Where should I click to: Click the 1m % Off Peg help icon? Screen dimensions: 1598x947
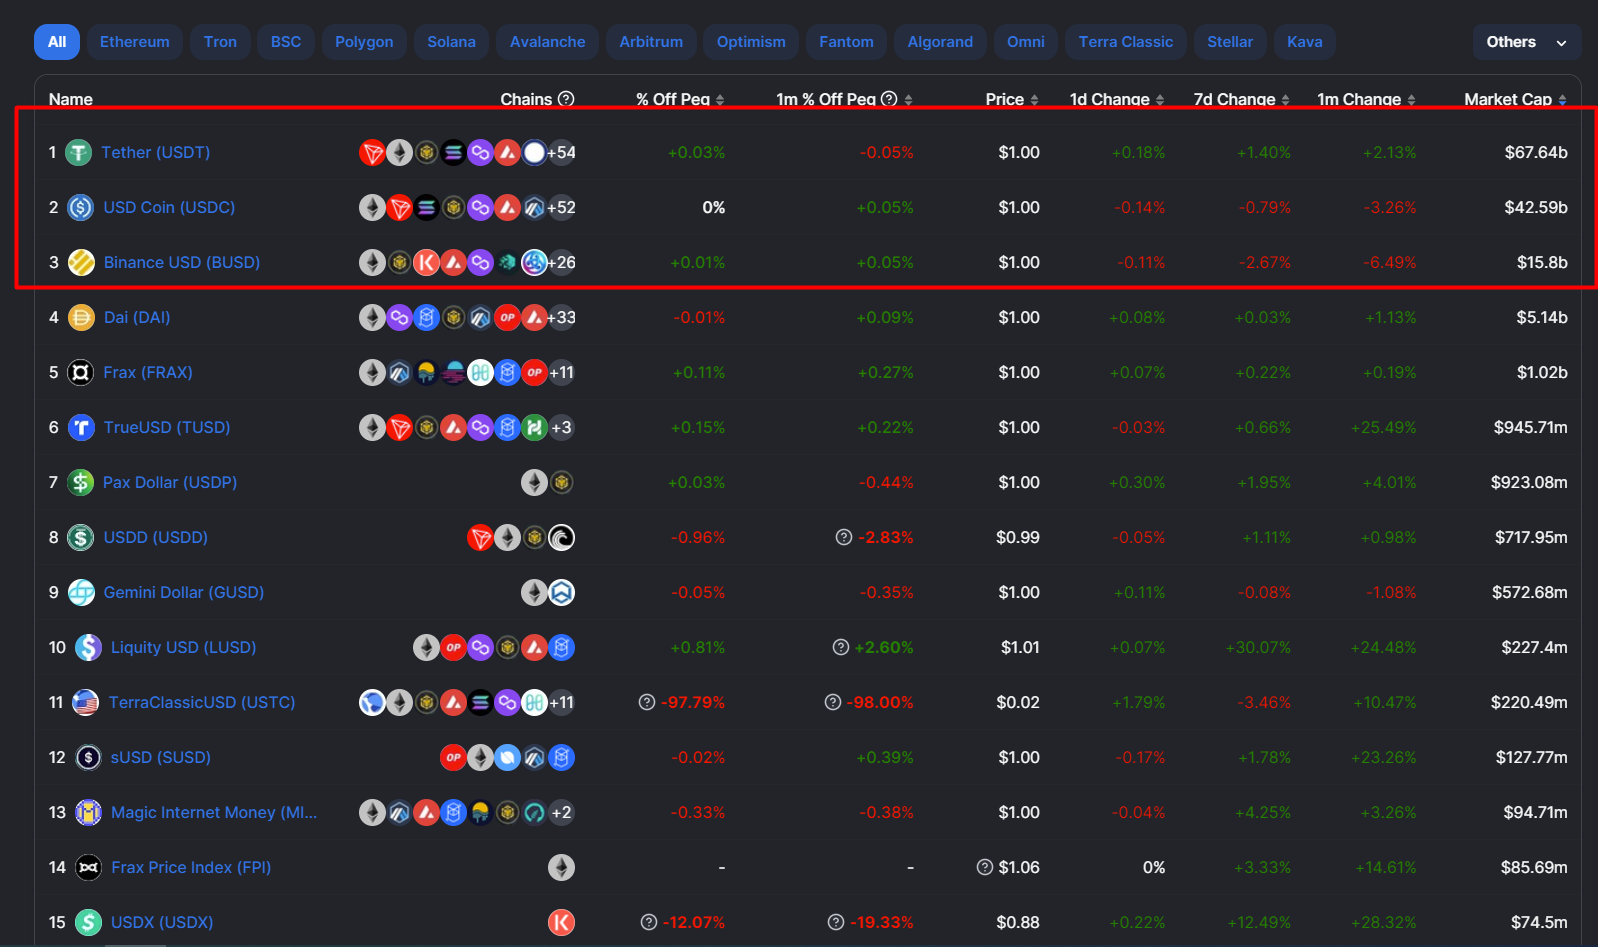pyautogui.click(x=889, y=99)
